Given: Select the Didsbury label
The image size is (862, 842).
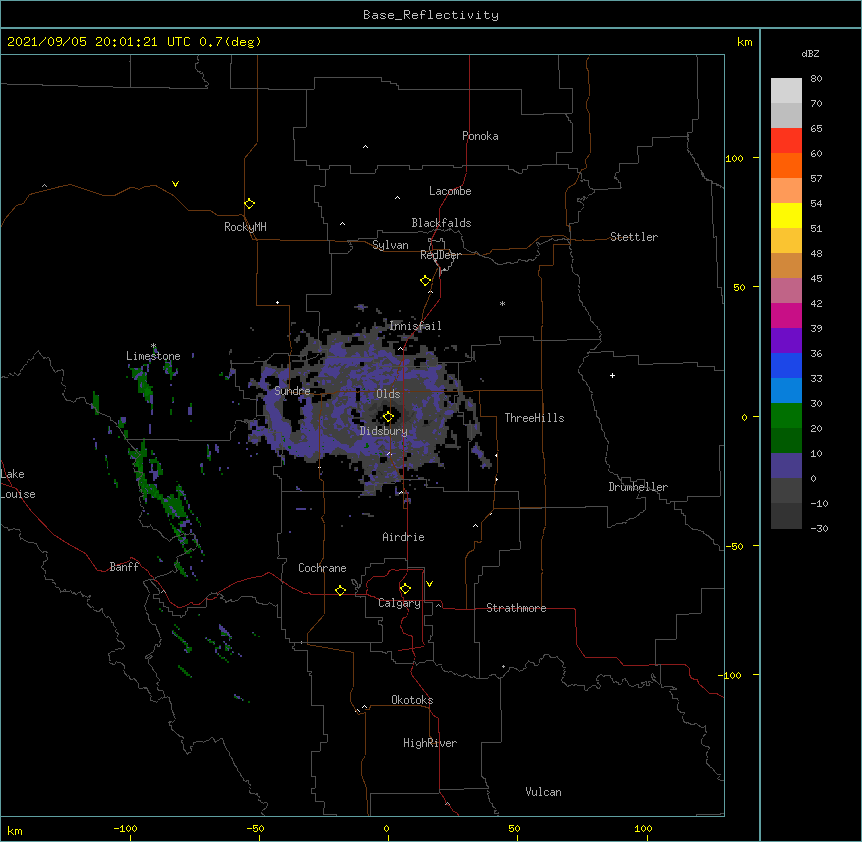Looking at the screenshot, I should coord(384,431).
